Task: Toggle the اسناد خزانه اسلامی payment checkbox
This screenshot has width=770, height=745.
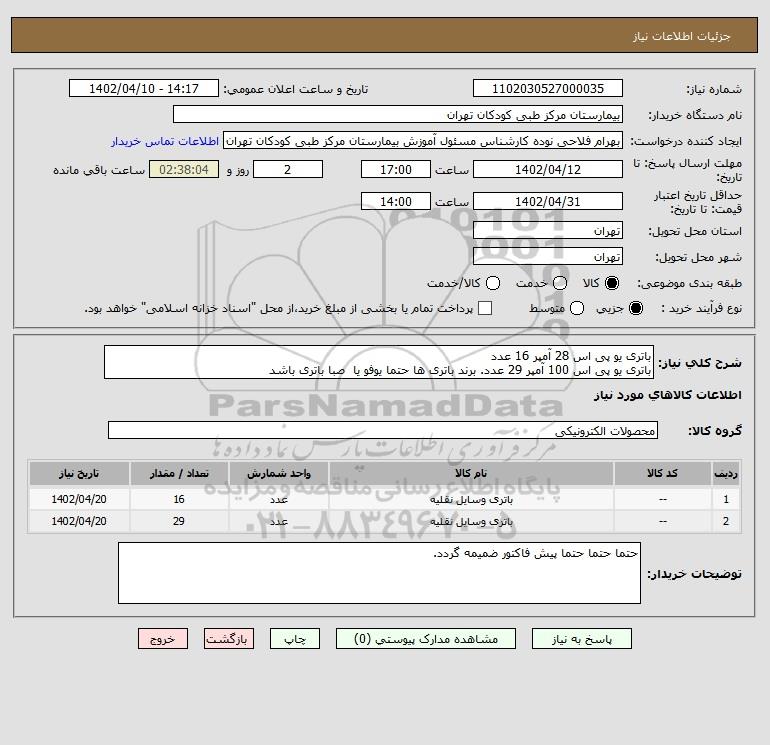Action: tap(485, 309)
